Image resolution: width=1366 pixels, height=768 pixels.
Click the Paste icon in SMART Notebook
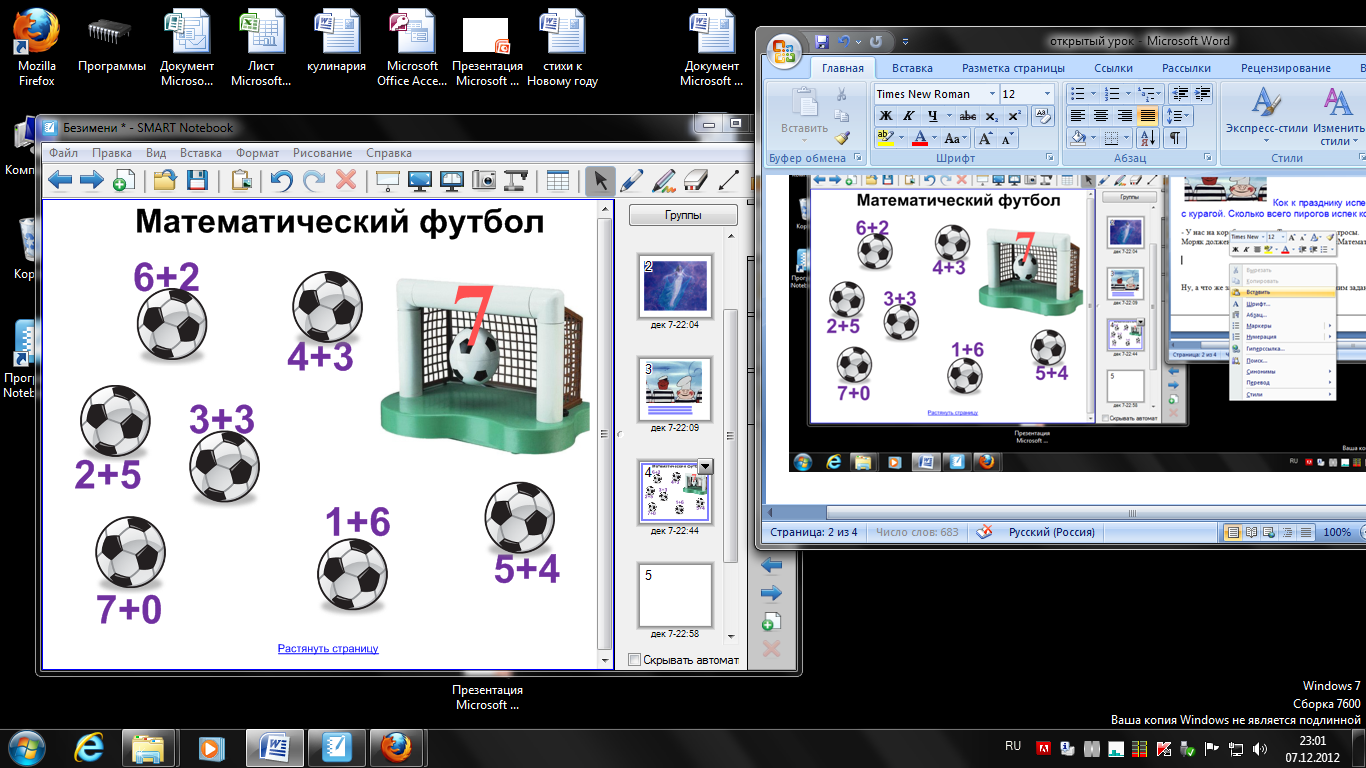pos(241,180)
